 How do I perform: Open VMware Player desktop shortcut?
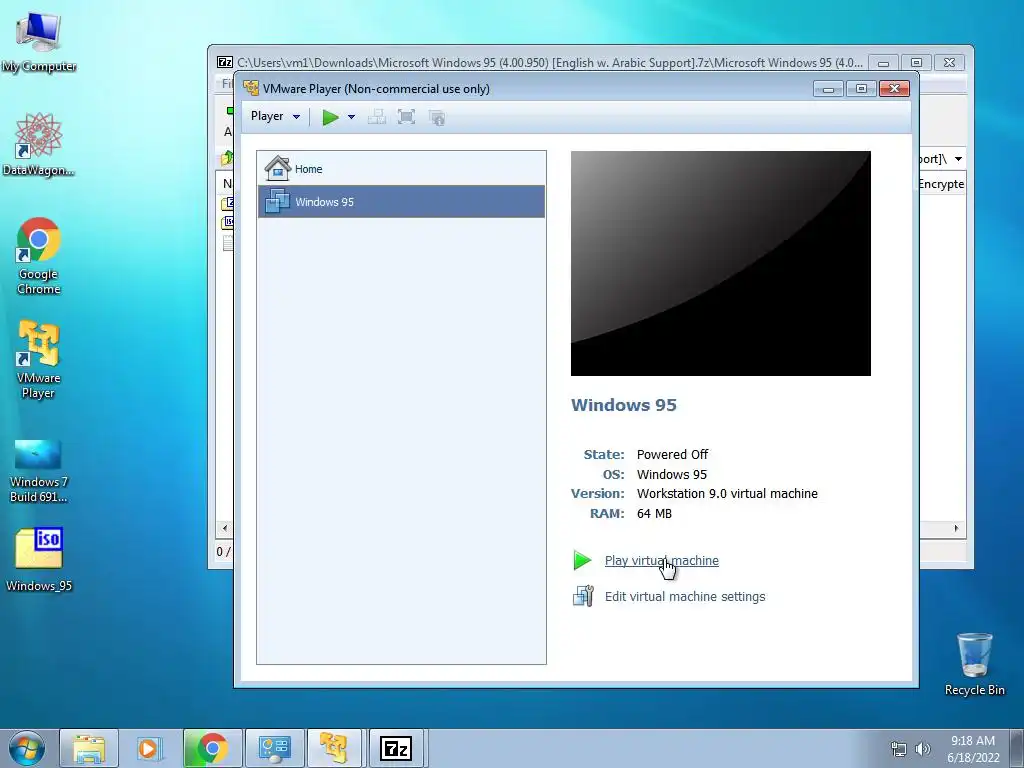[39, 359]
